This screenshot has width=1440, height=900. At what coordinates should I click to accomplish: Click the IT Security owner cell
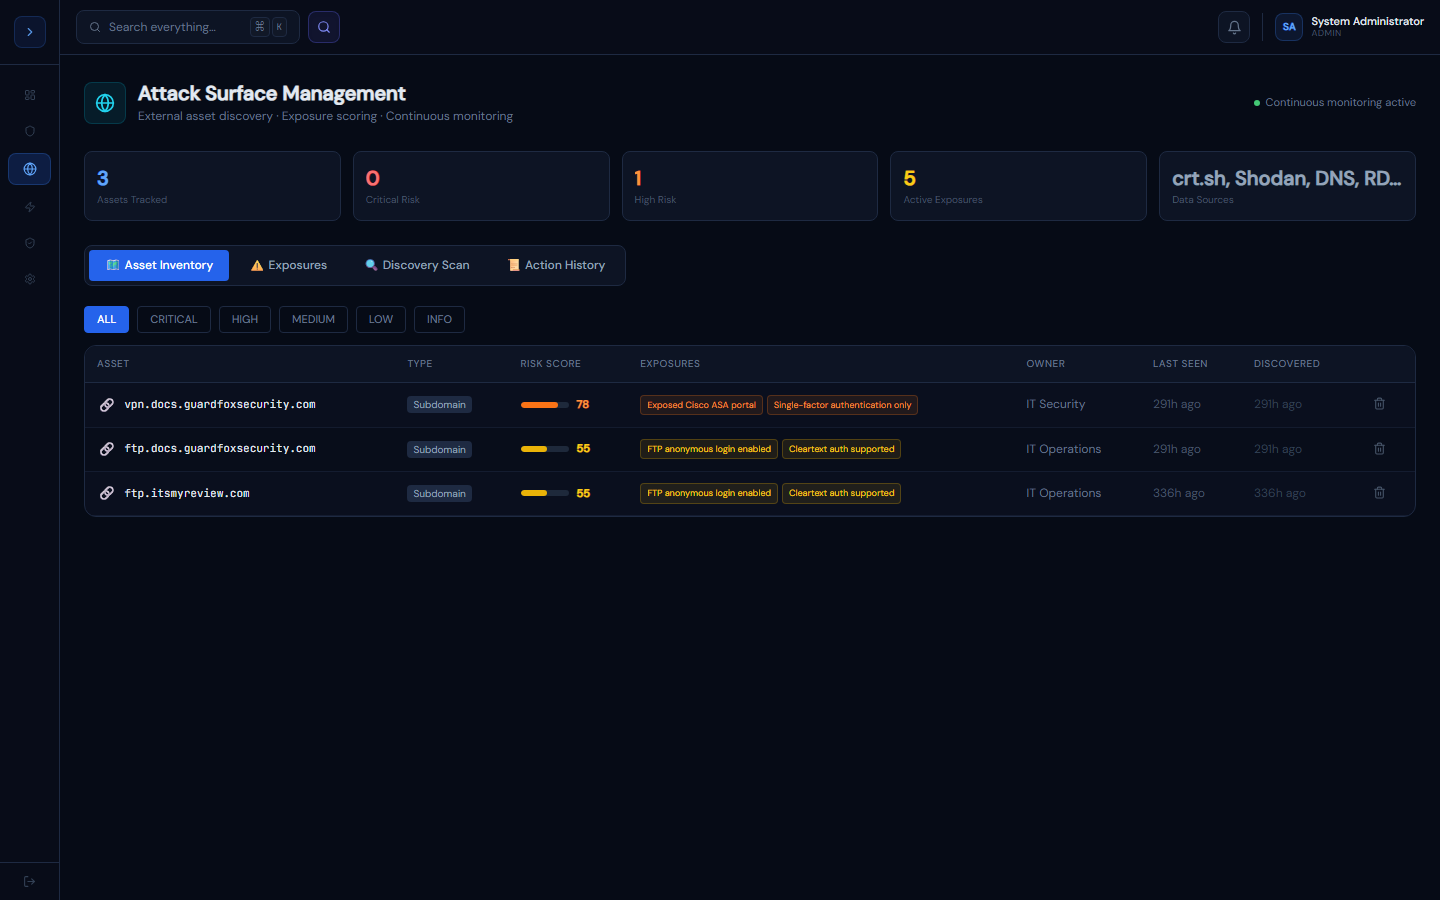tap(1055, 404)
